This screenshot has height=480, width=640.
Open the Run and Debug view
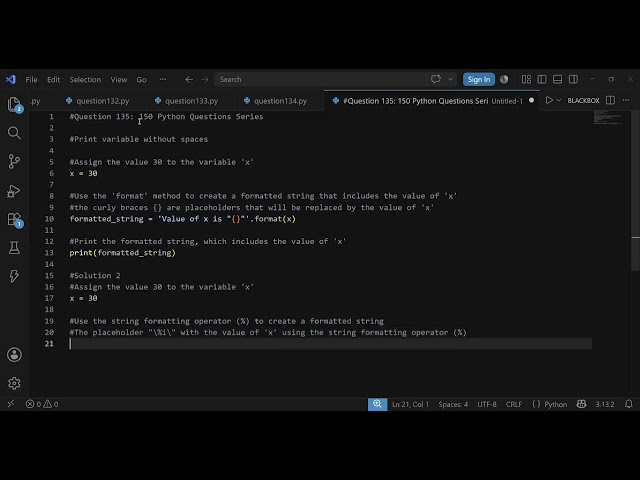(14, 191)
